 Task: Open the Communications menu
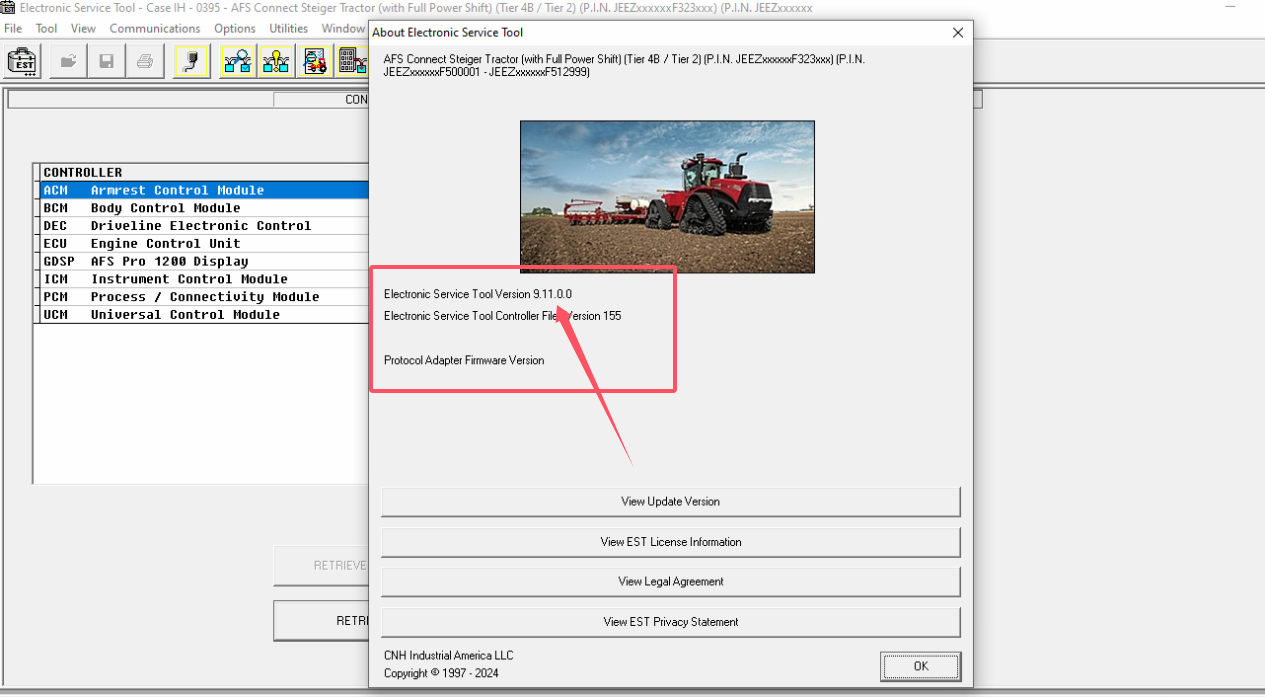tap(155, 28)
